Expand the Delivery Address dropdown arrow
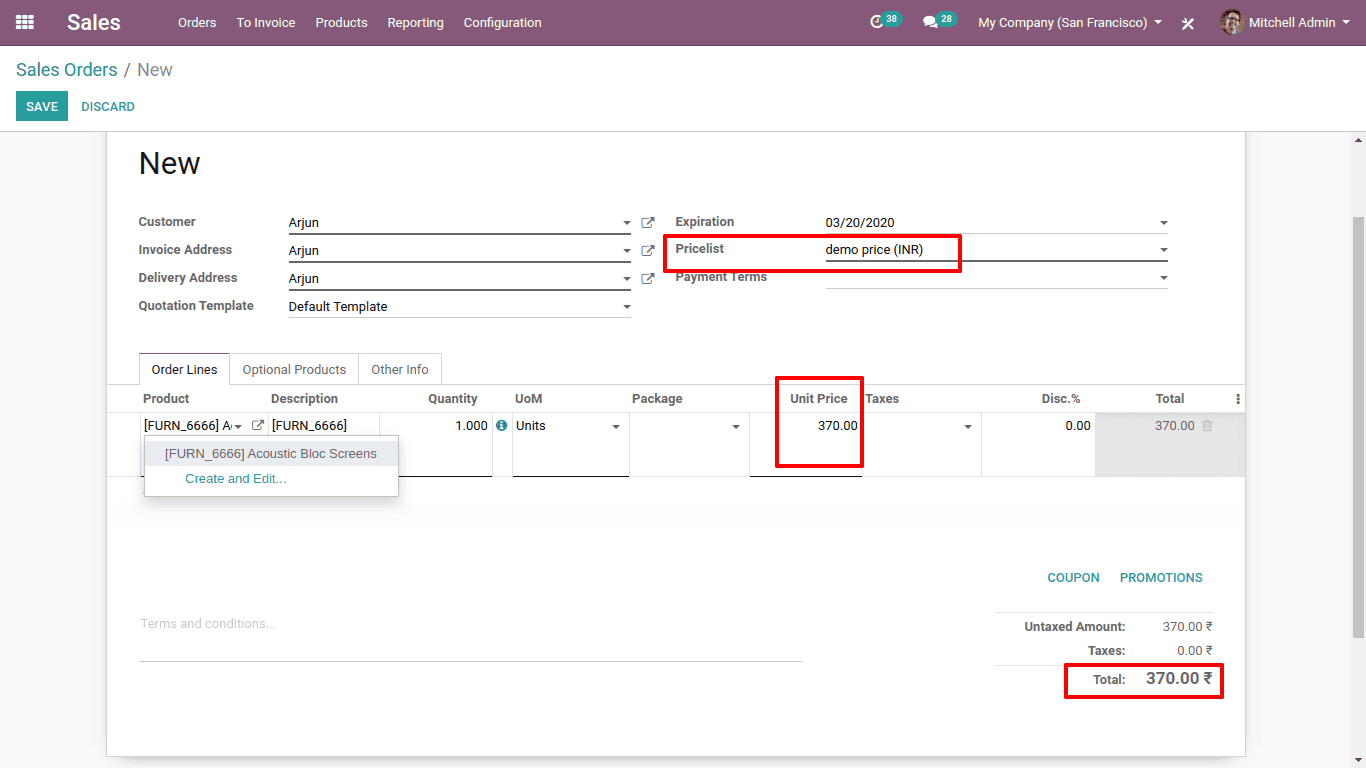This screenshot has height=768, width=1366. (627, 280)
